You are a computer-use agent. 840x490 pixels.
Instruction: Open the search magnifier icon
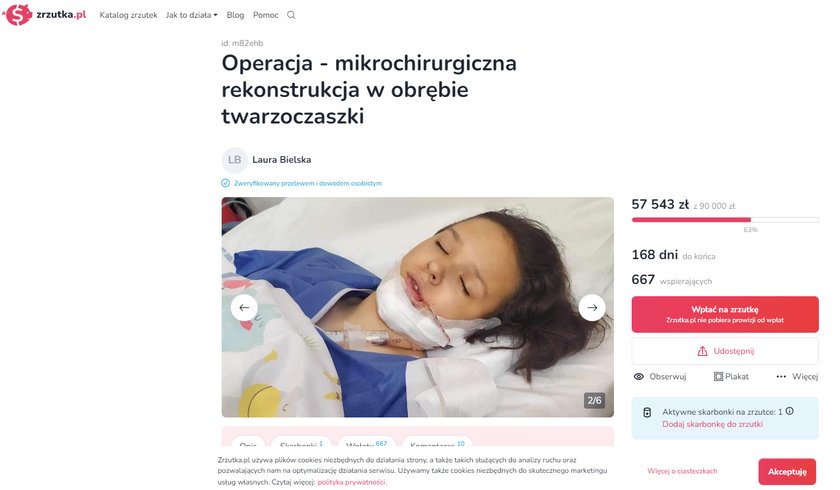(291, 15)
